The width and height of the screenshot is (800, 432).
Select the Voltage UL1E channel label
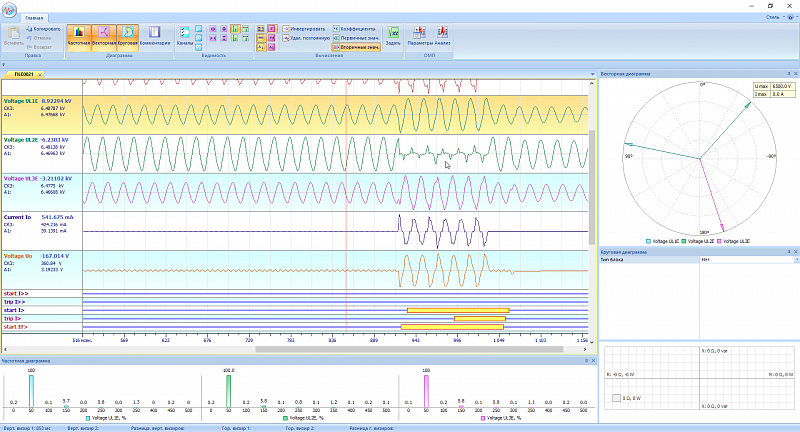21,101
